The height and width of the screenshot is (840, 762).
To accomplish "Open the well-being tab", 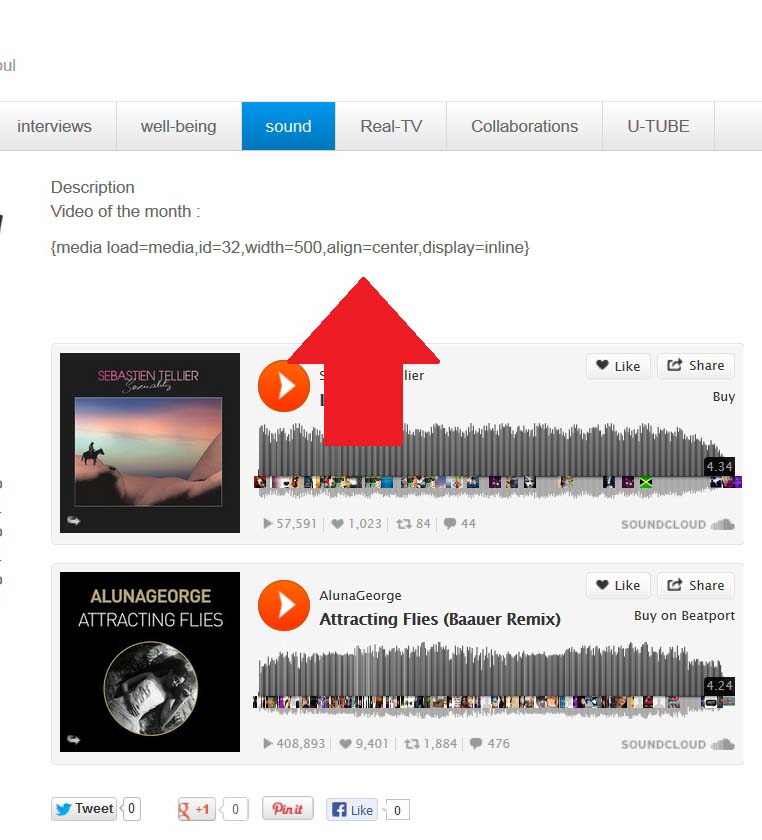I will [x=178, y=126].
